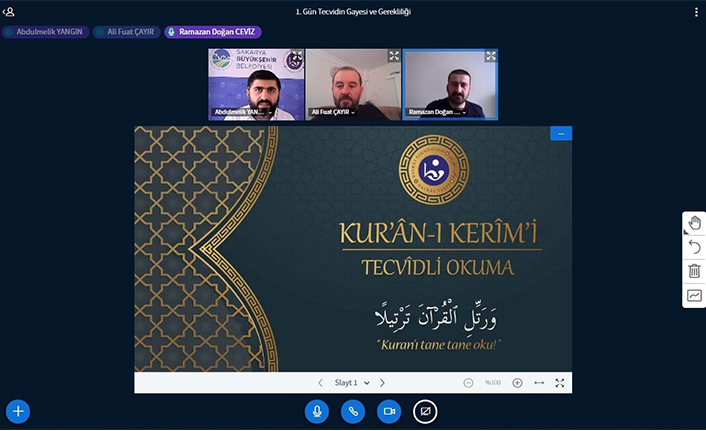Select the hand pan tool

pyautogui.click(x=694, y=223)
